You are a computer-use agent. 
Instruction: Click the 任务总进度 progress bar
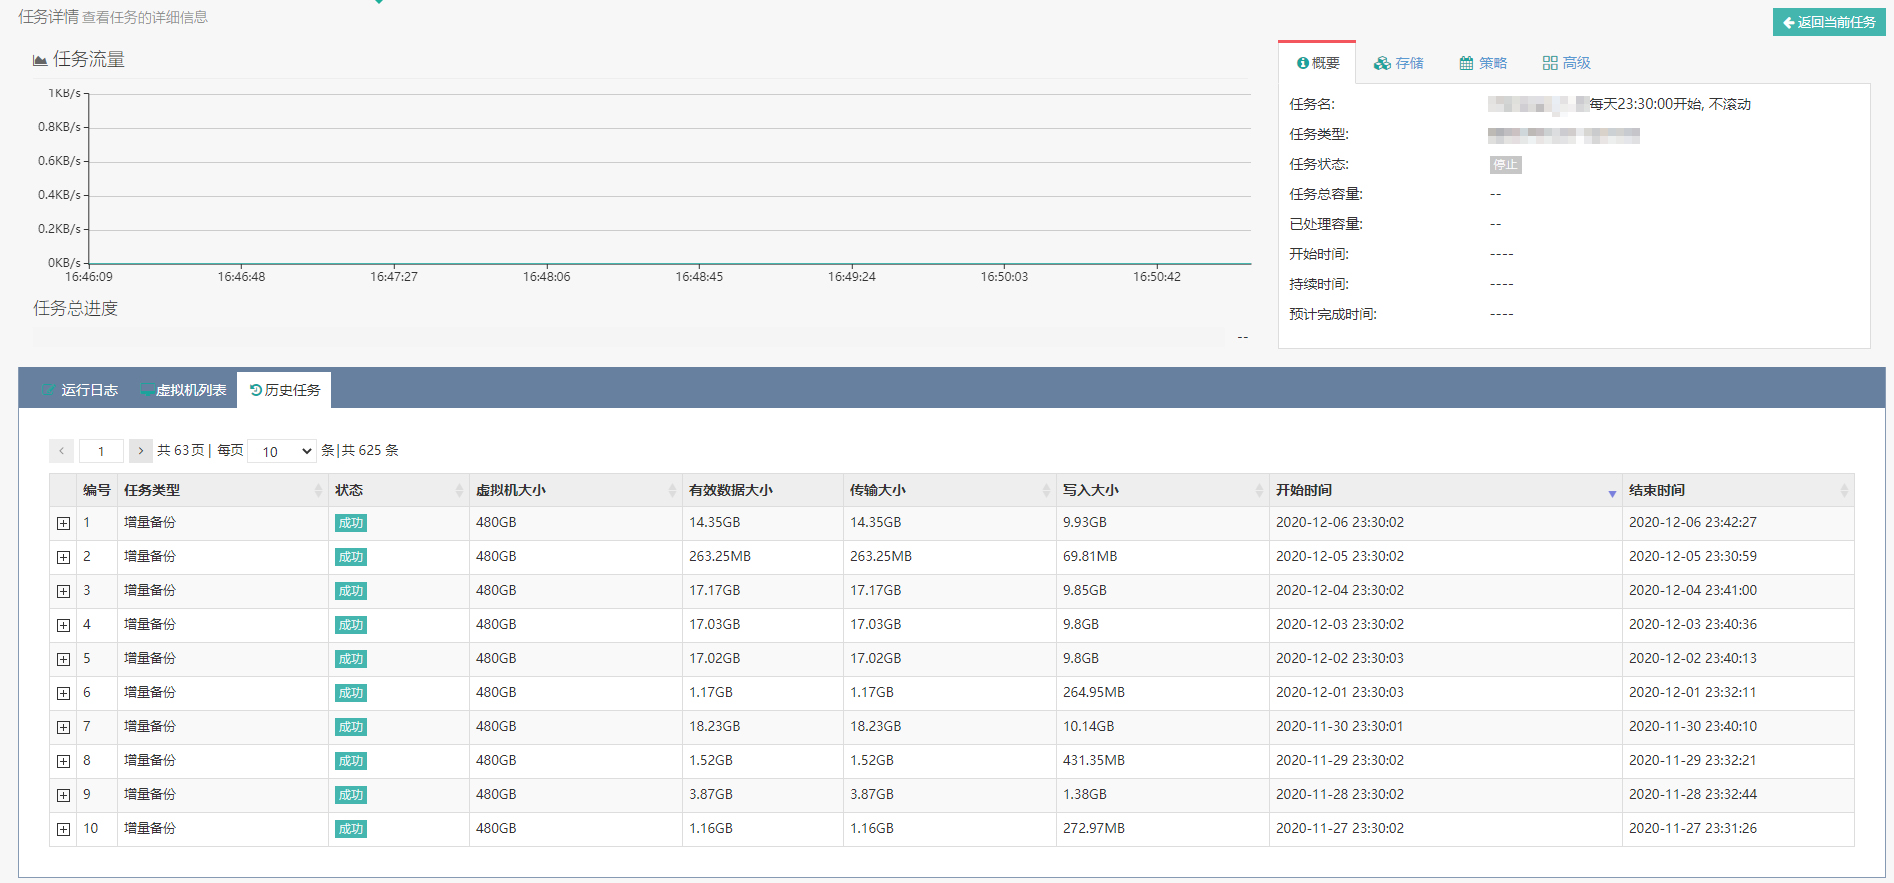coord(628,337)
